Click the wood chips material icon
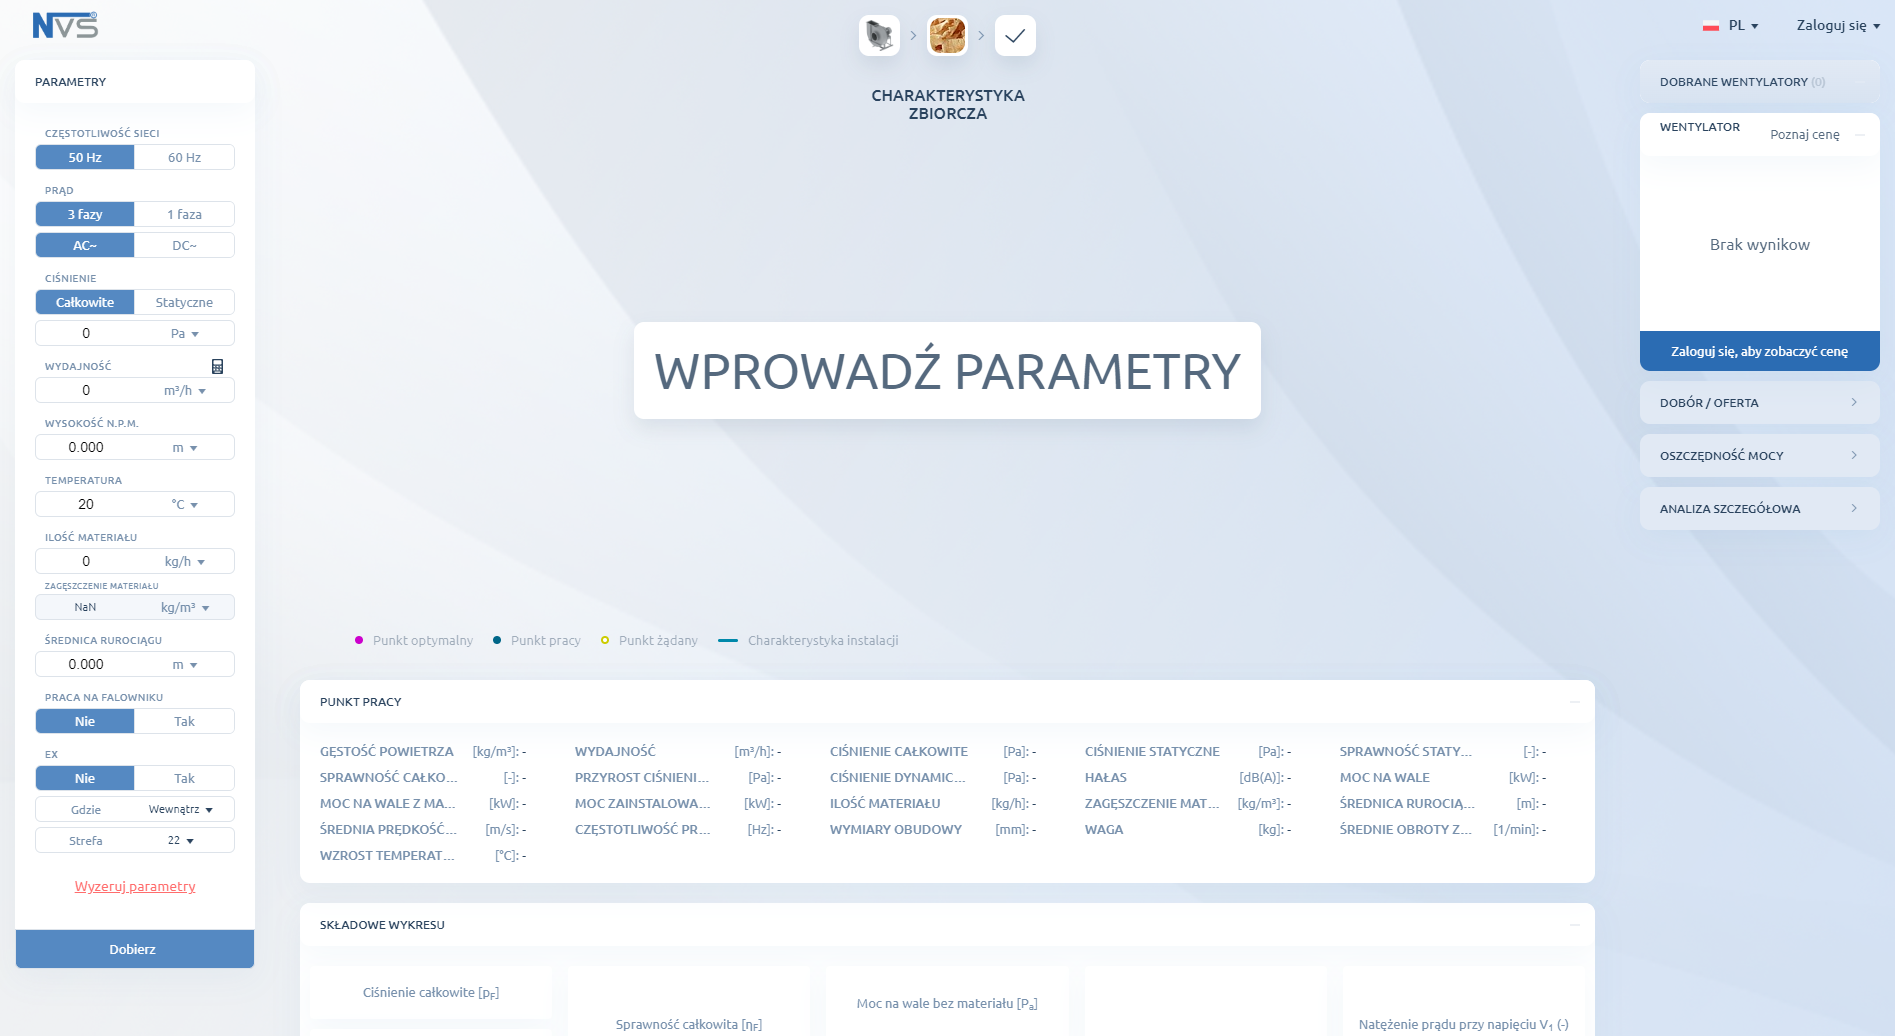 [x=947, y=35]
